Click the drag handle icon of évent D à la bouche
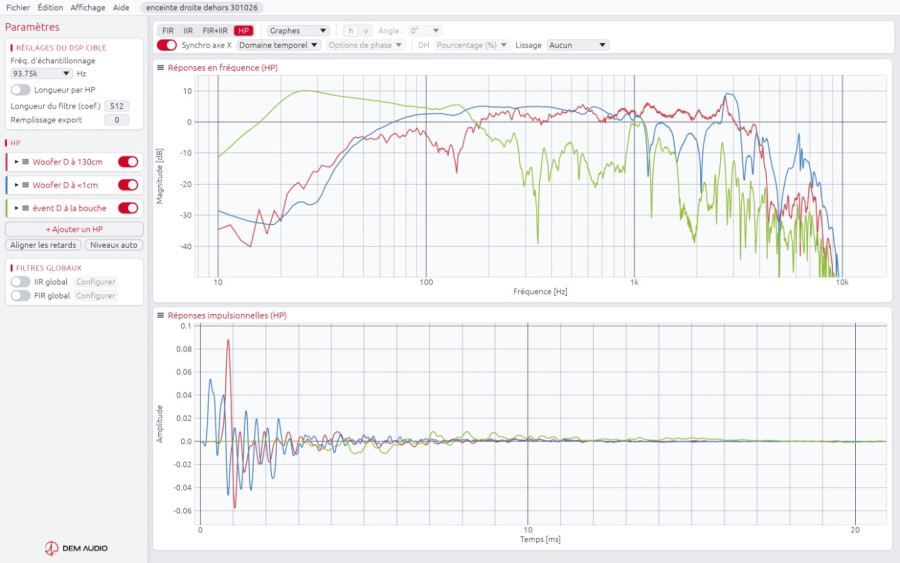The image size is (900, 563). pos(25,208)
